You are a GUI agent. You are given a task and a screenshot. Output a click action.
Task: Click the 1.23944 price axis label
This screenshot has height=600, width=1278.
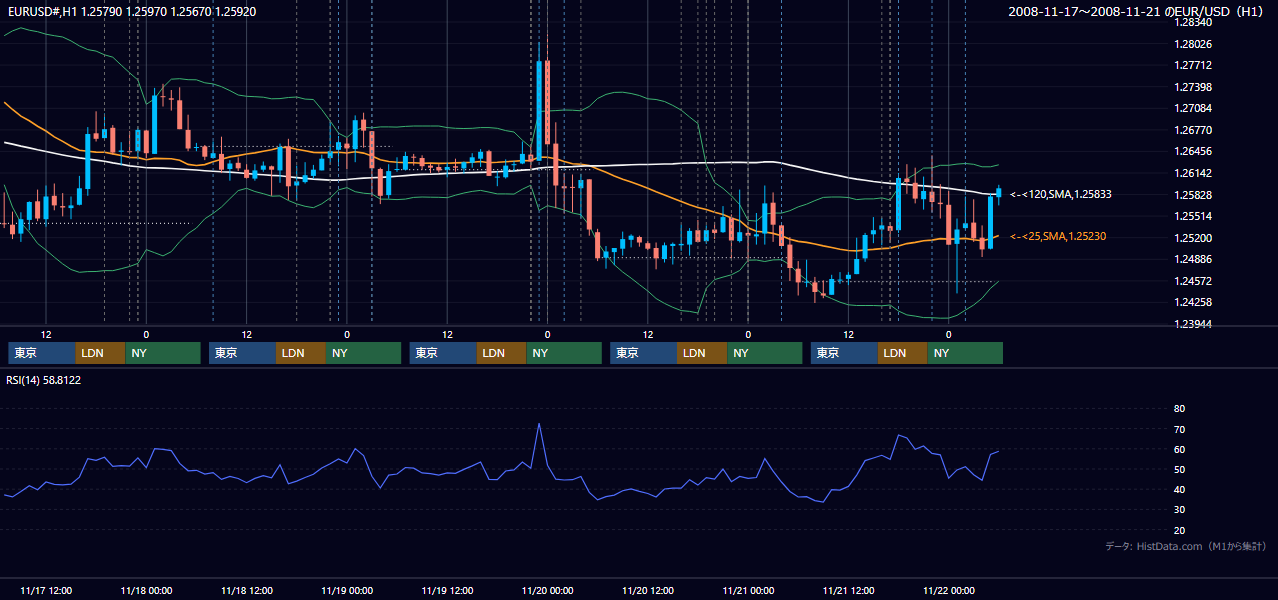(x=1194, y=324)
